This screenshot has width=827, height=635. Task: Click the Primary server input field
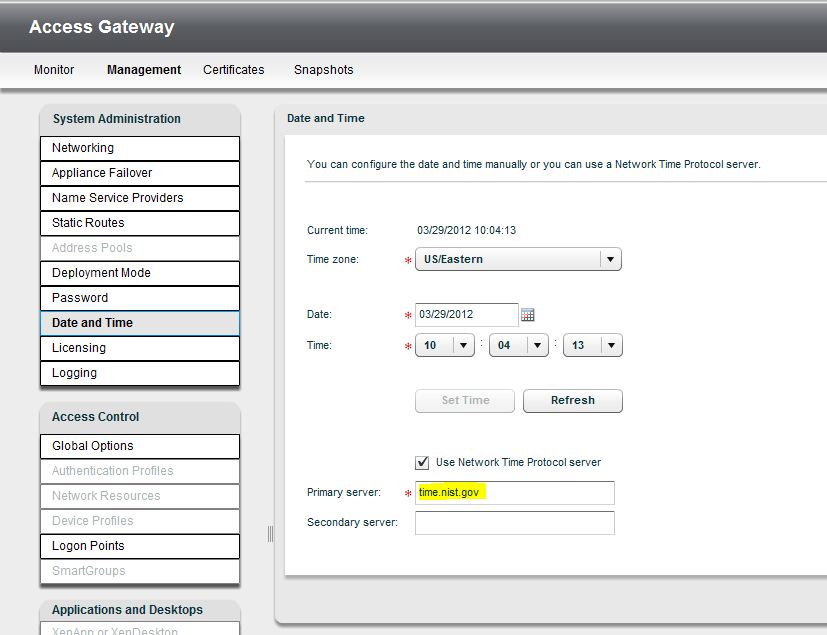pyautogui.click(x=514, y=493)
